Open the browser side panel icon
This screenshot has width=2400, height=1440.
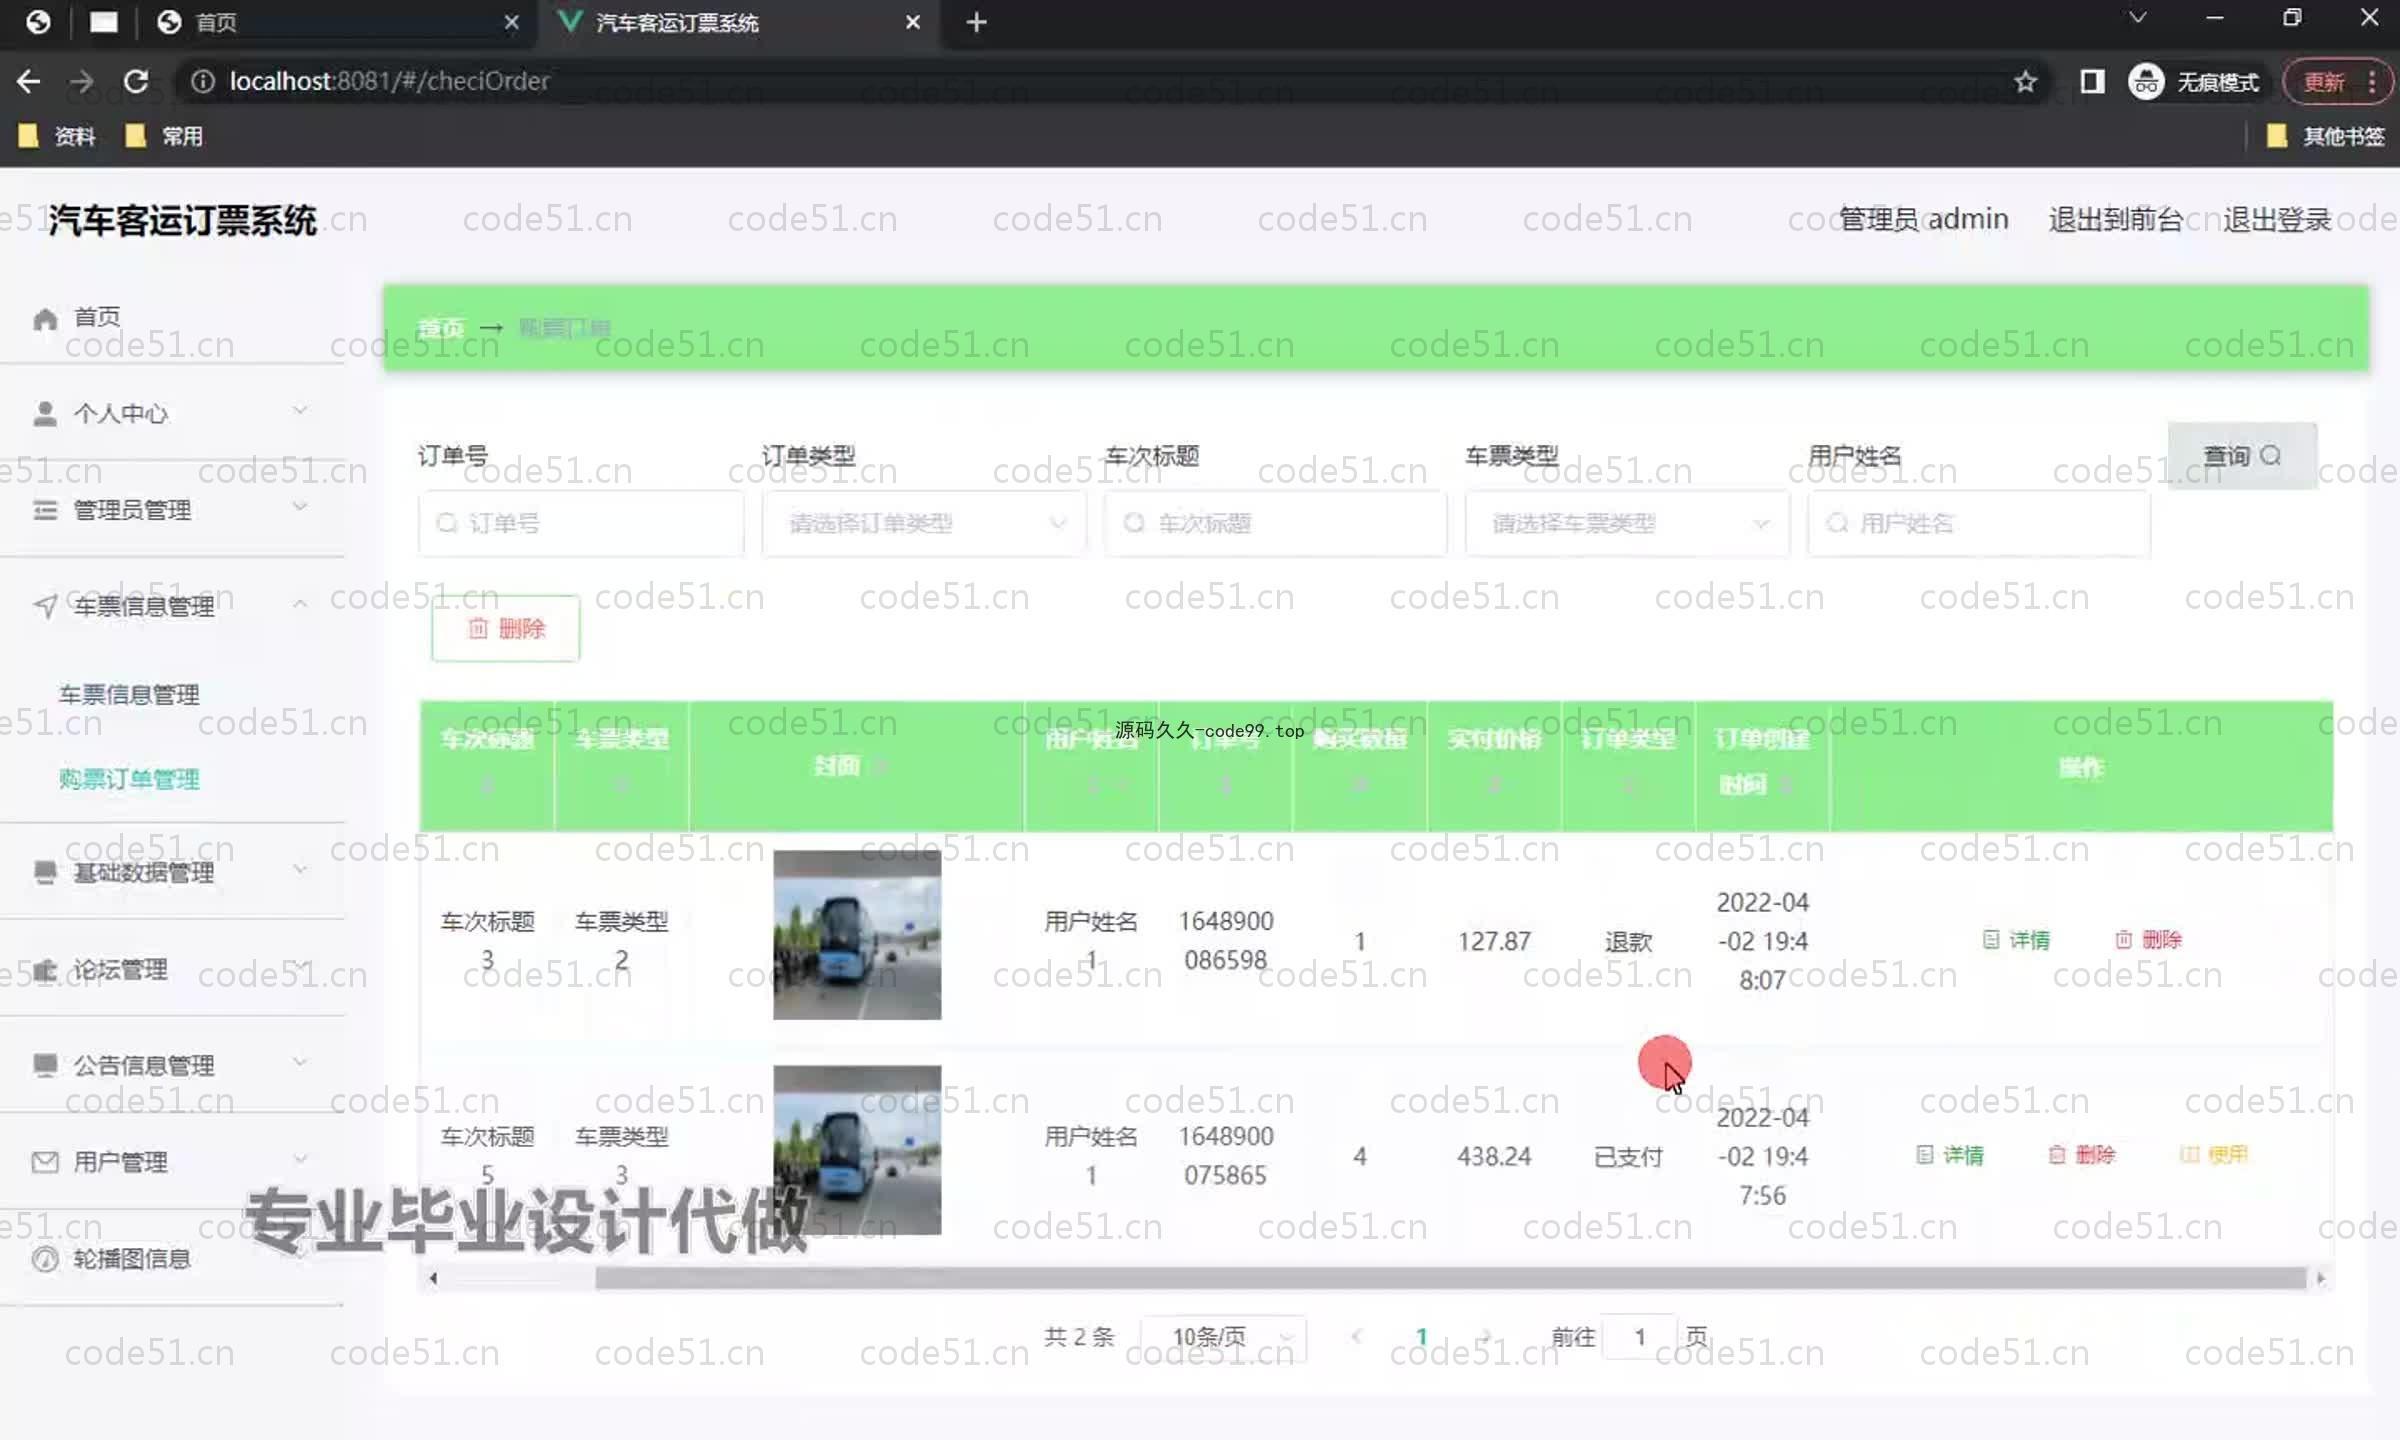click(x=2092, y=81)
